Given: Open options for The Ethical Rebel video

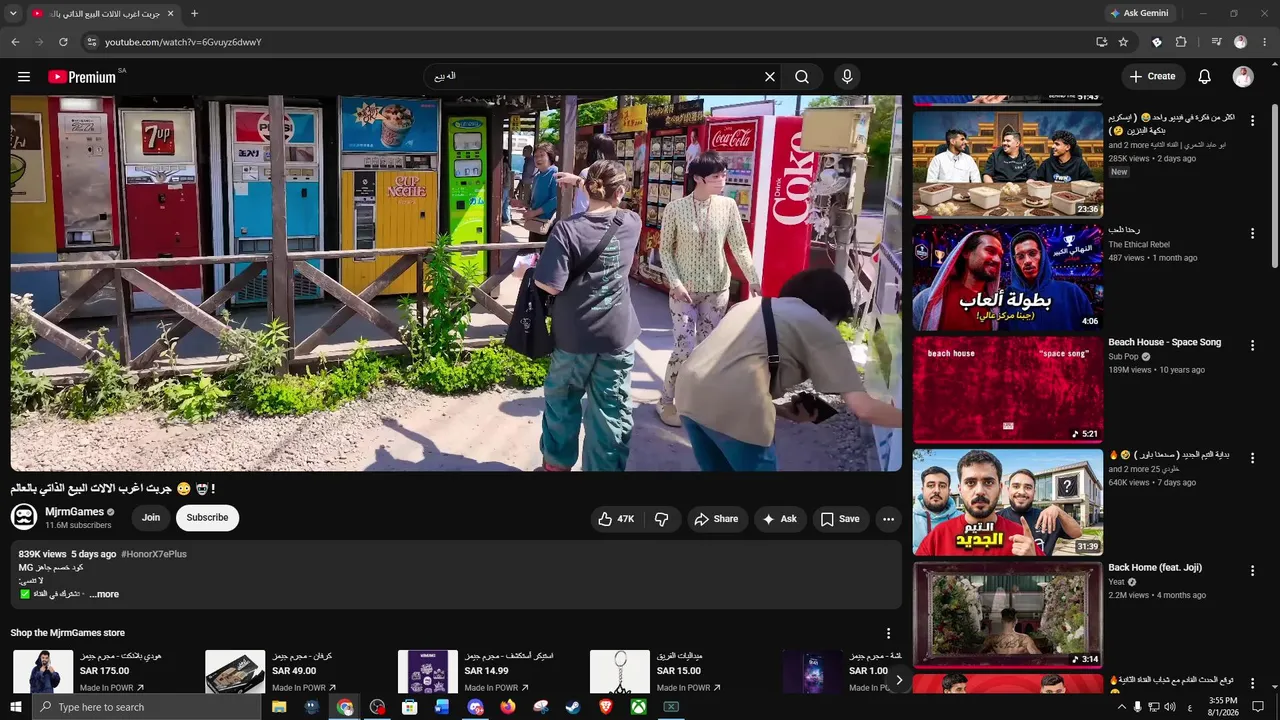Looking at the screenshot, I should (x=1252, y=233).
